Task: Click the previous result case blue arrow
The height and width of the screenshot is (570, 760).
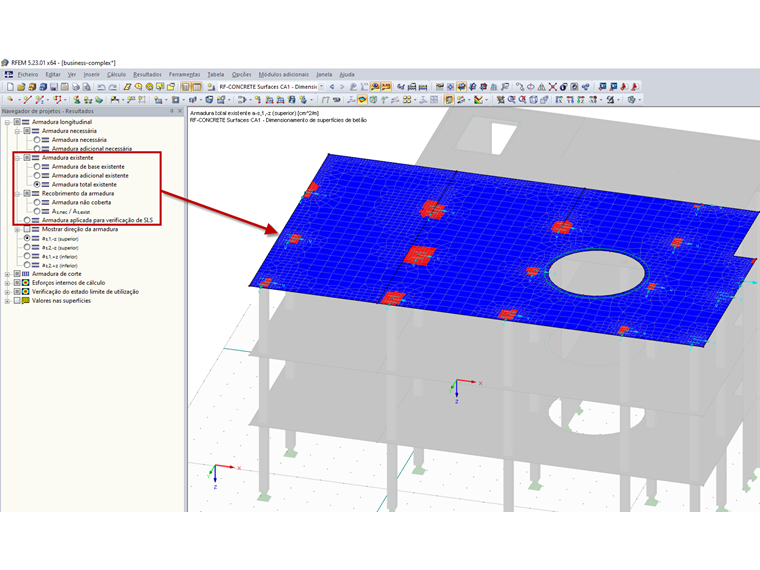Action: 332,87
